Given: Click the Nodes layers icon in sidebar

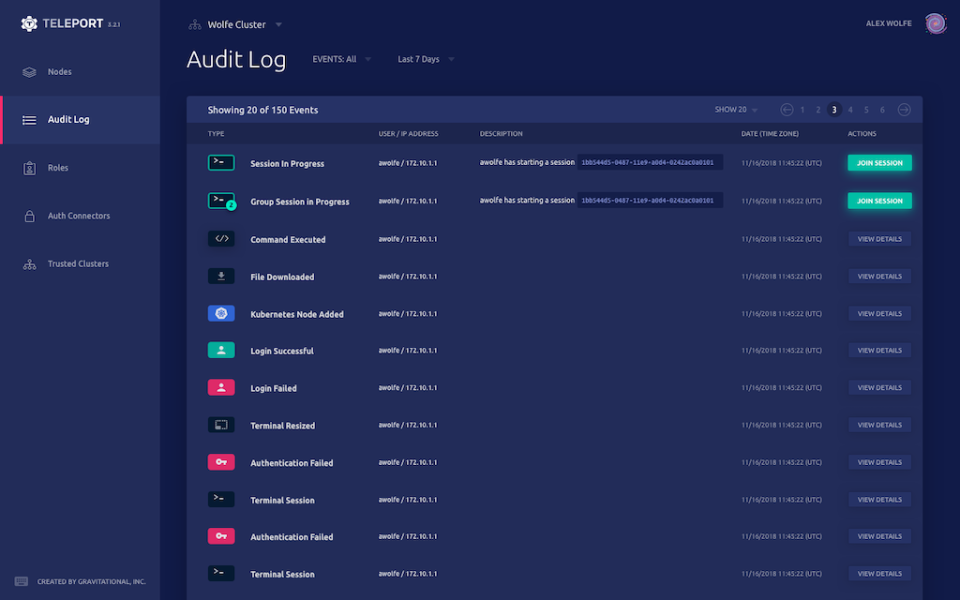Looking at the screenshot, I should pyautogui.click(x=29, y=72).
